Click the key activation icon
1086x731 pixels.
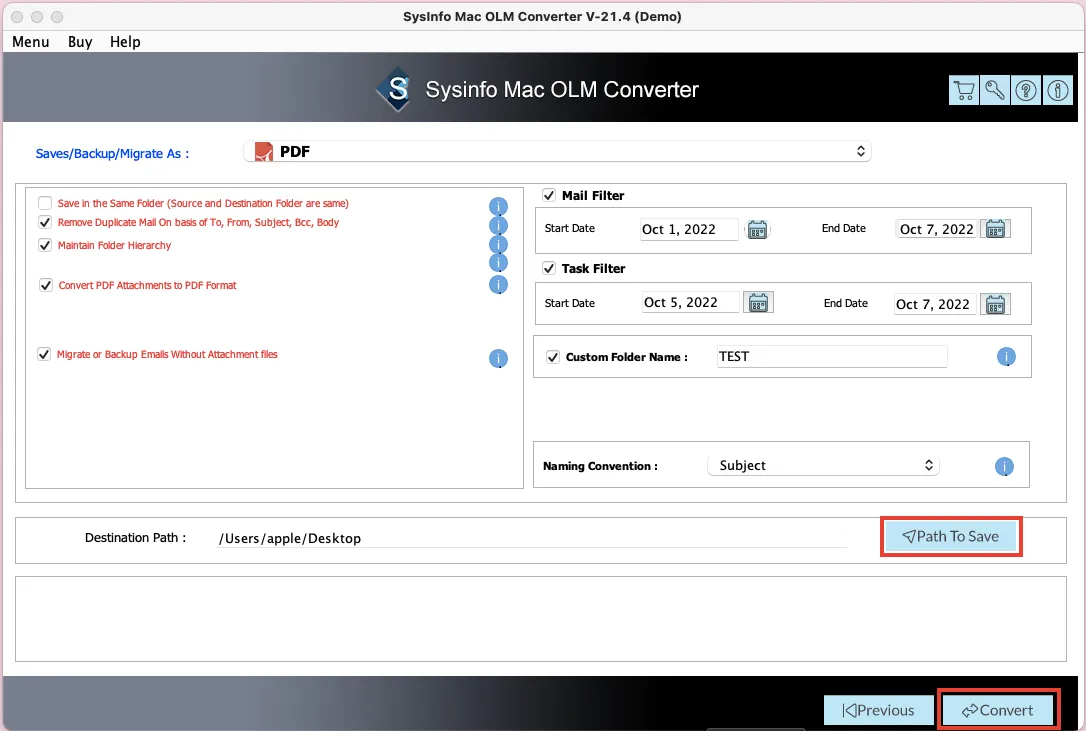pos(995,90)
